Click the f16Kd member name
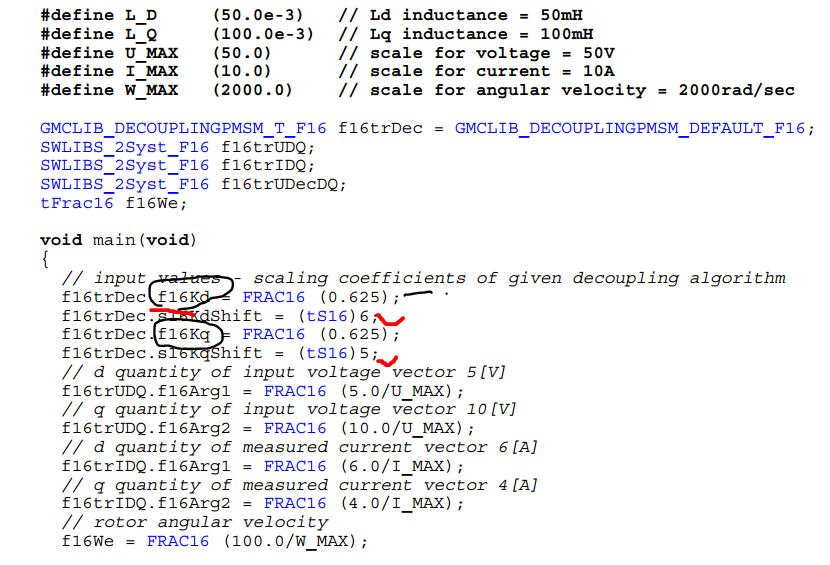The image size is (830, 565). point(183,297)
